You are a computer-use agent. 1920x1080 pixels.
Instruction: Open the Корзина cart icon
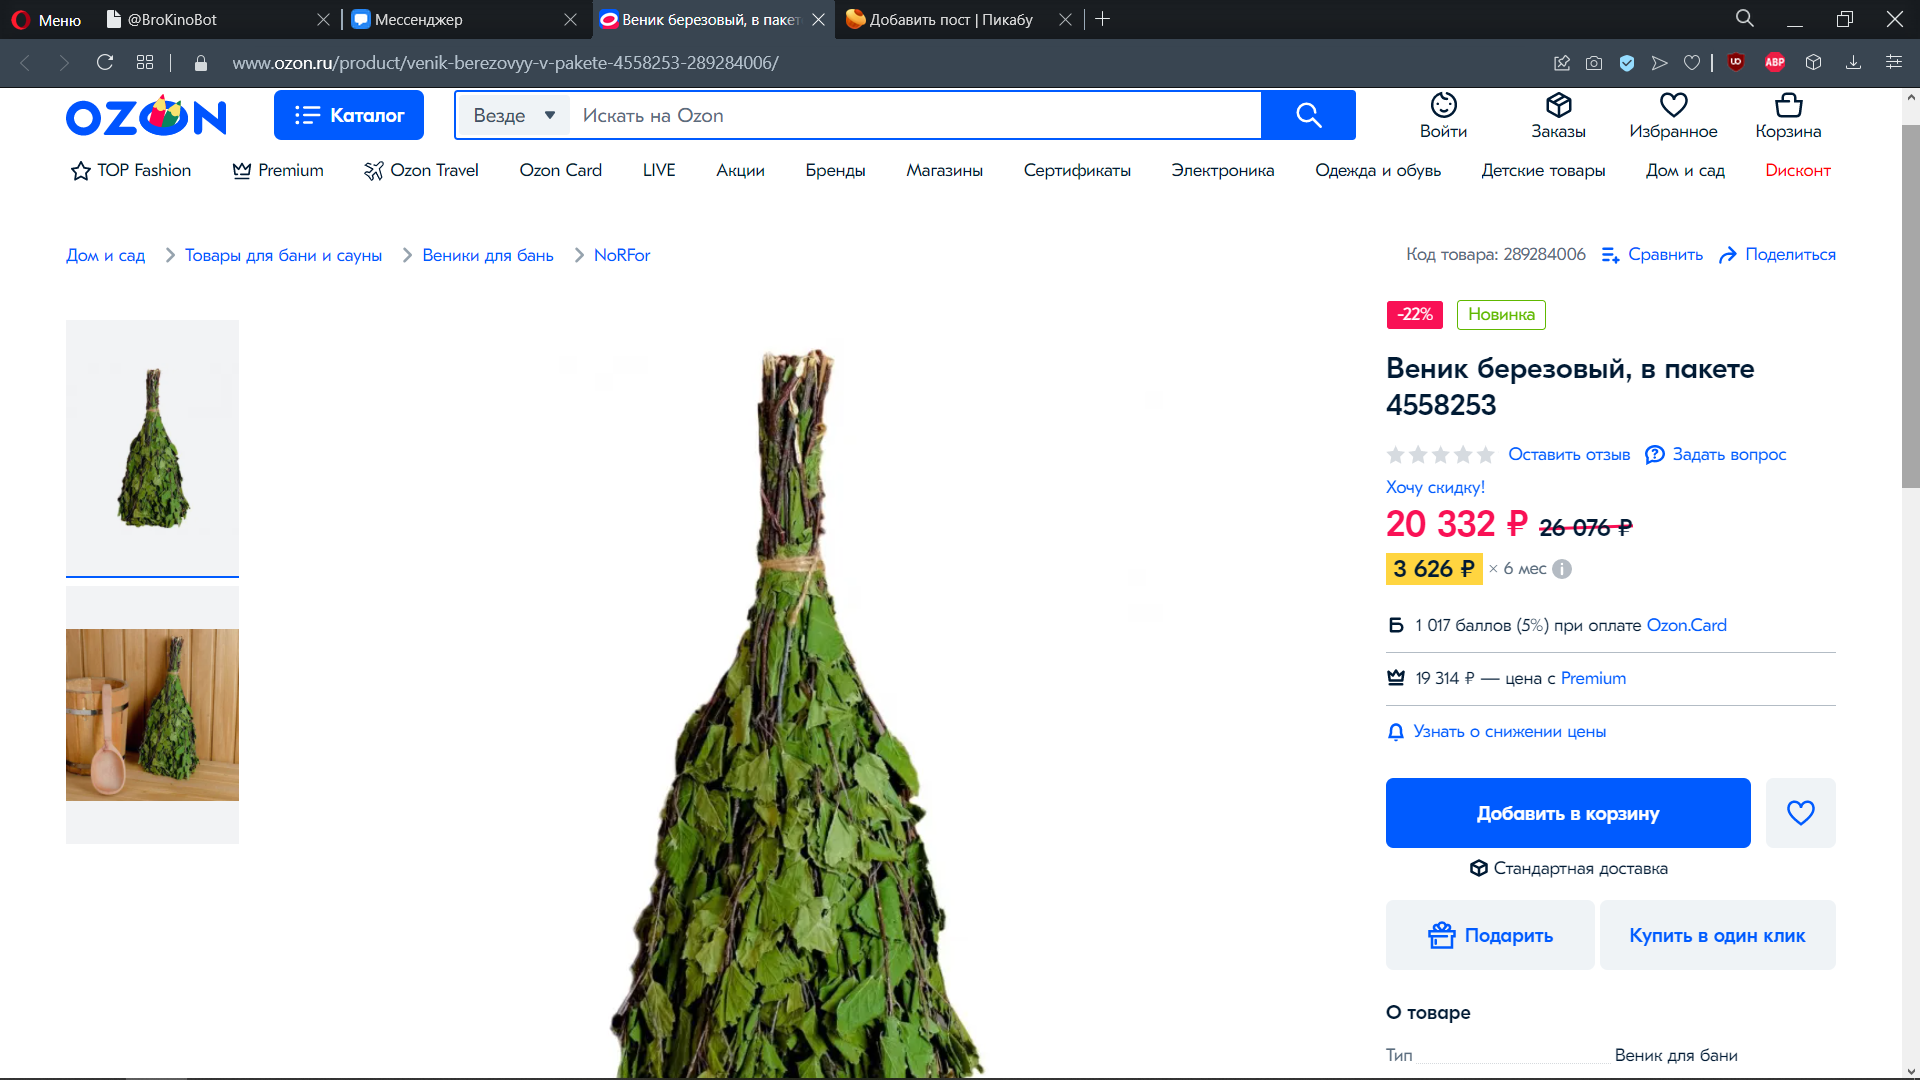point(1788,105)
